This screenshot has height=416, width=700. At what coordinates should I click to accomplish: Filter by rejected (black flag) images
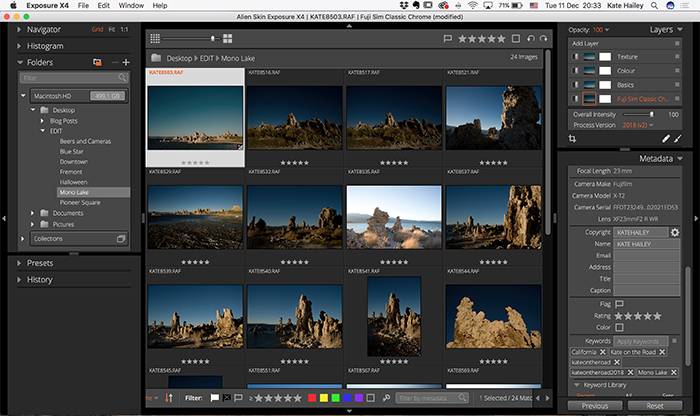[227, 398]
